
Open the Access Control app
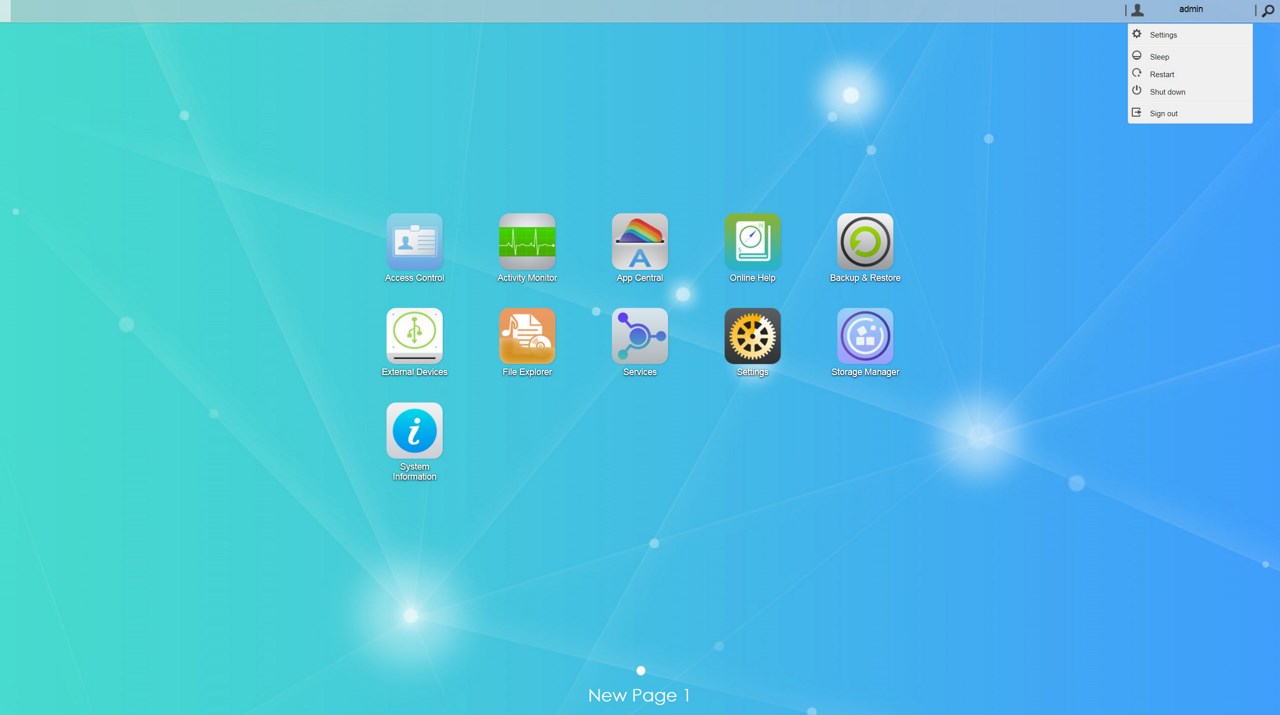point(414,242)
